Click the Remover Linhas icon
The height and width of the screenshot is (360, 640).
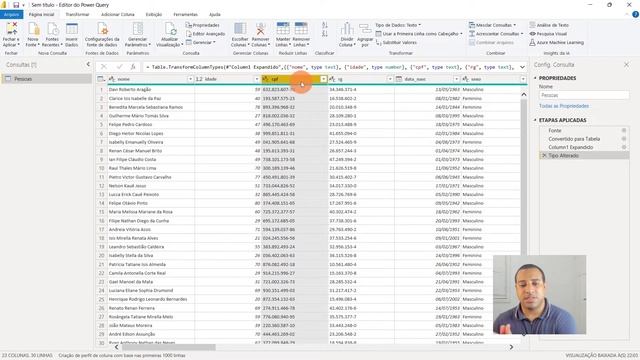pos(301,29)
